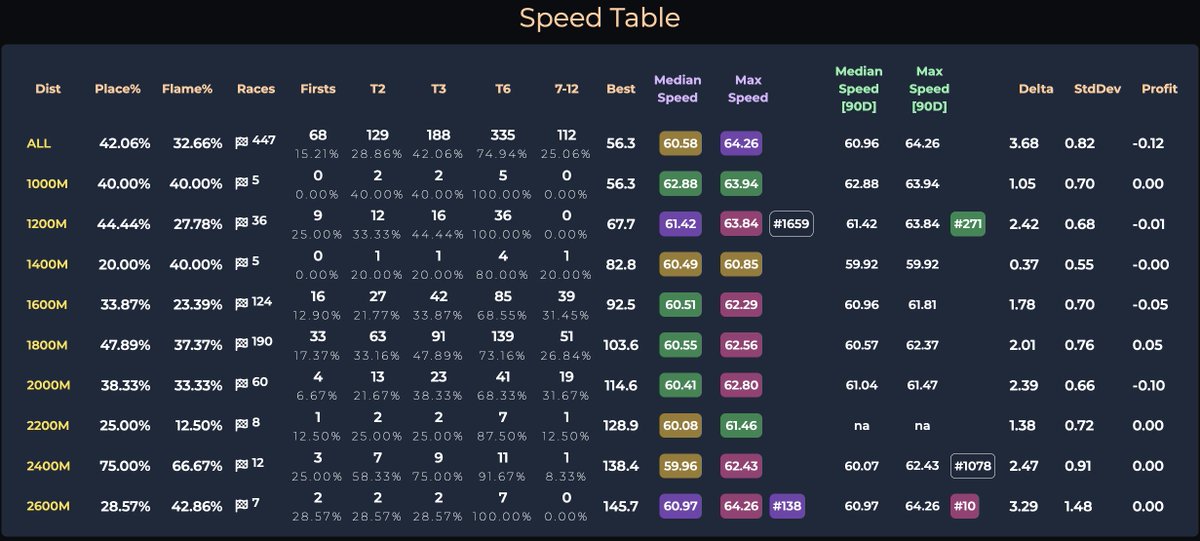This screenshot has width=1200, height=541.
Task: Click the T3 column header
Action: (x=438, y=89)
